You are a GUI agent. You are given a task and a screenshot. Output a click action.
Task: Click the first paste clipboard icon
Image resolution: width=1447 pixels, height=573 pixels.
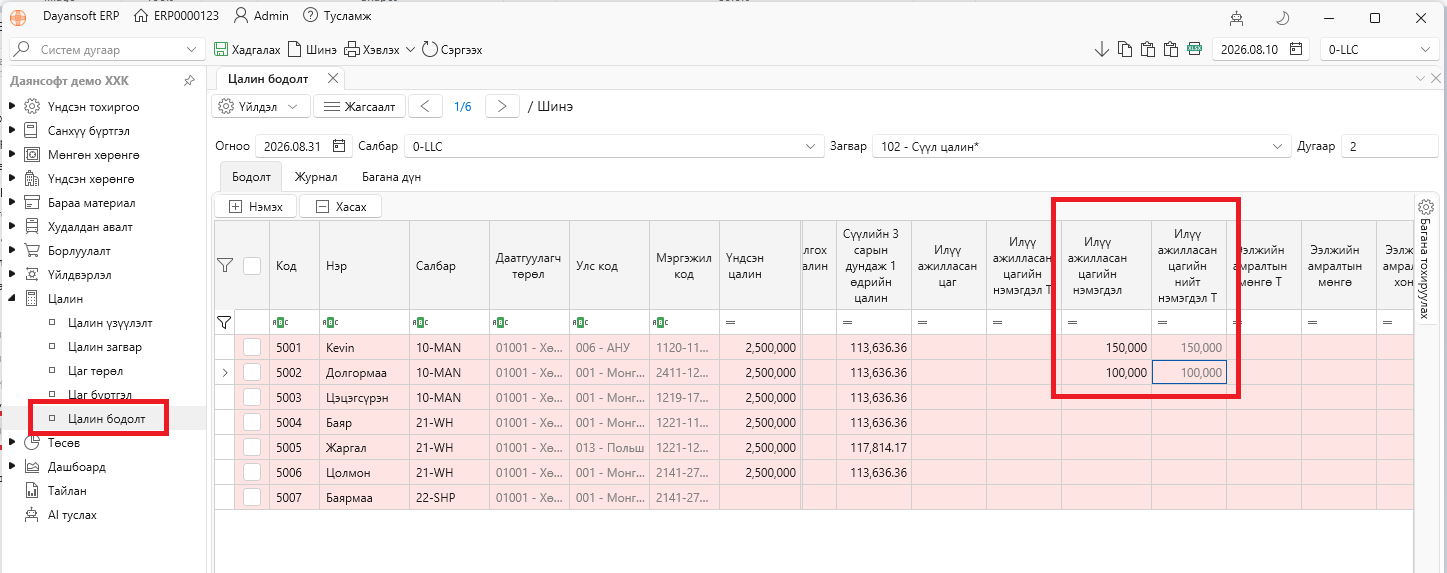point(1148,49)
